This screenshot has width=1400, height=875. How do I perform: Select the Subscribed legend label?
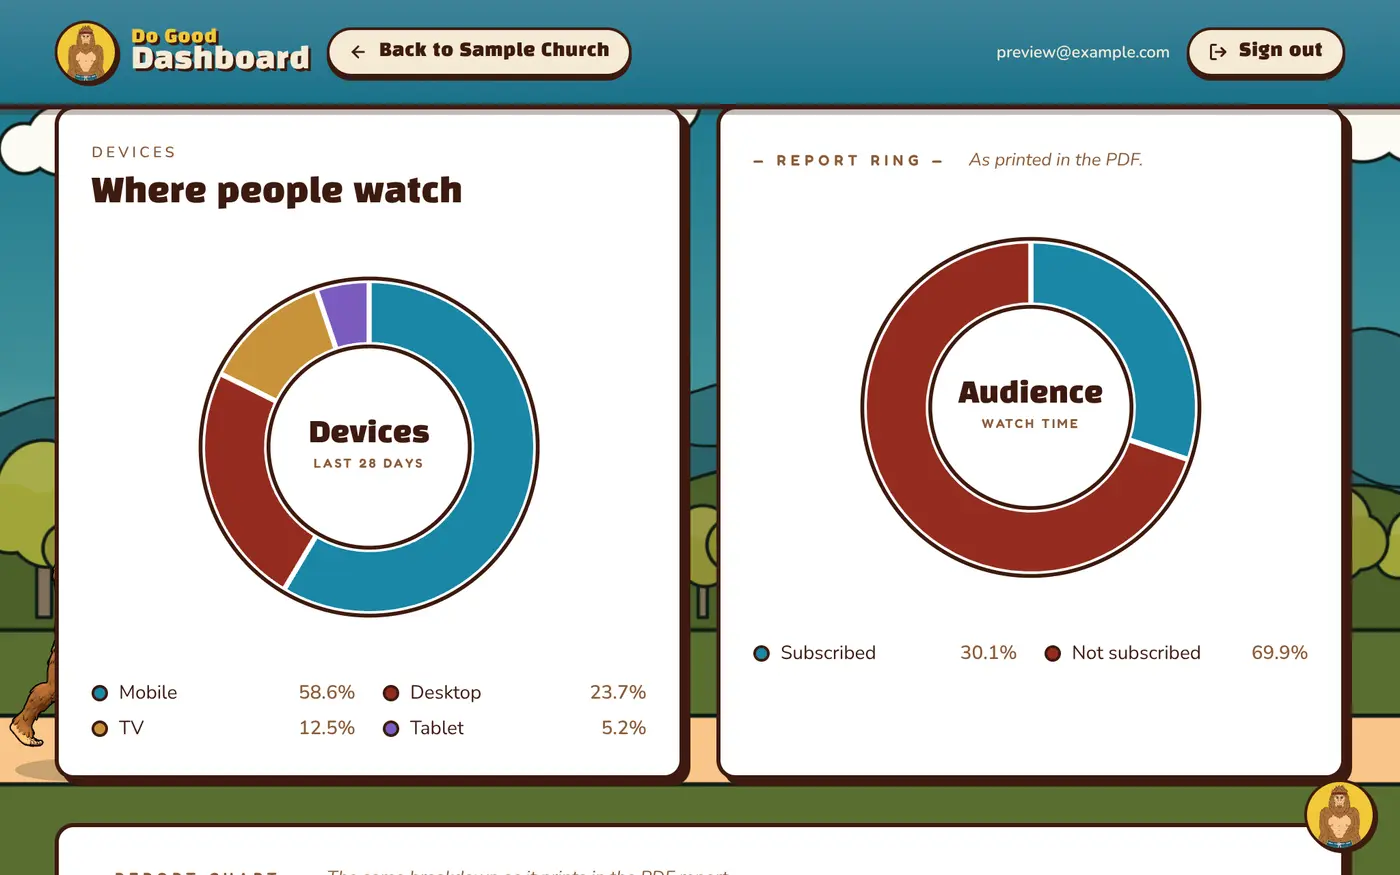pyautogui.click(x=828, y=653)
